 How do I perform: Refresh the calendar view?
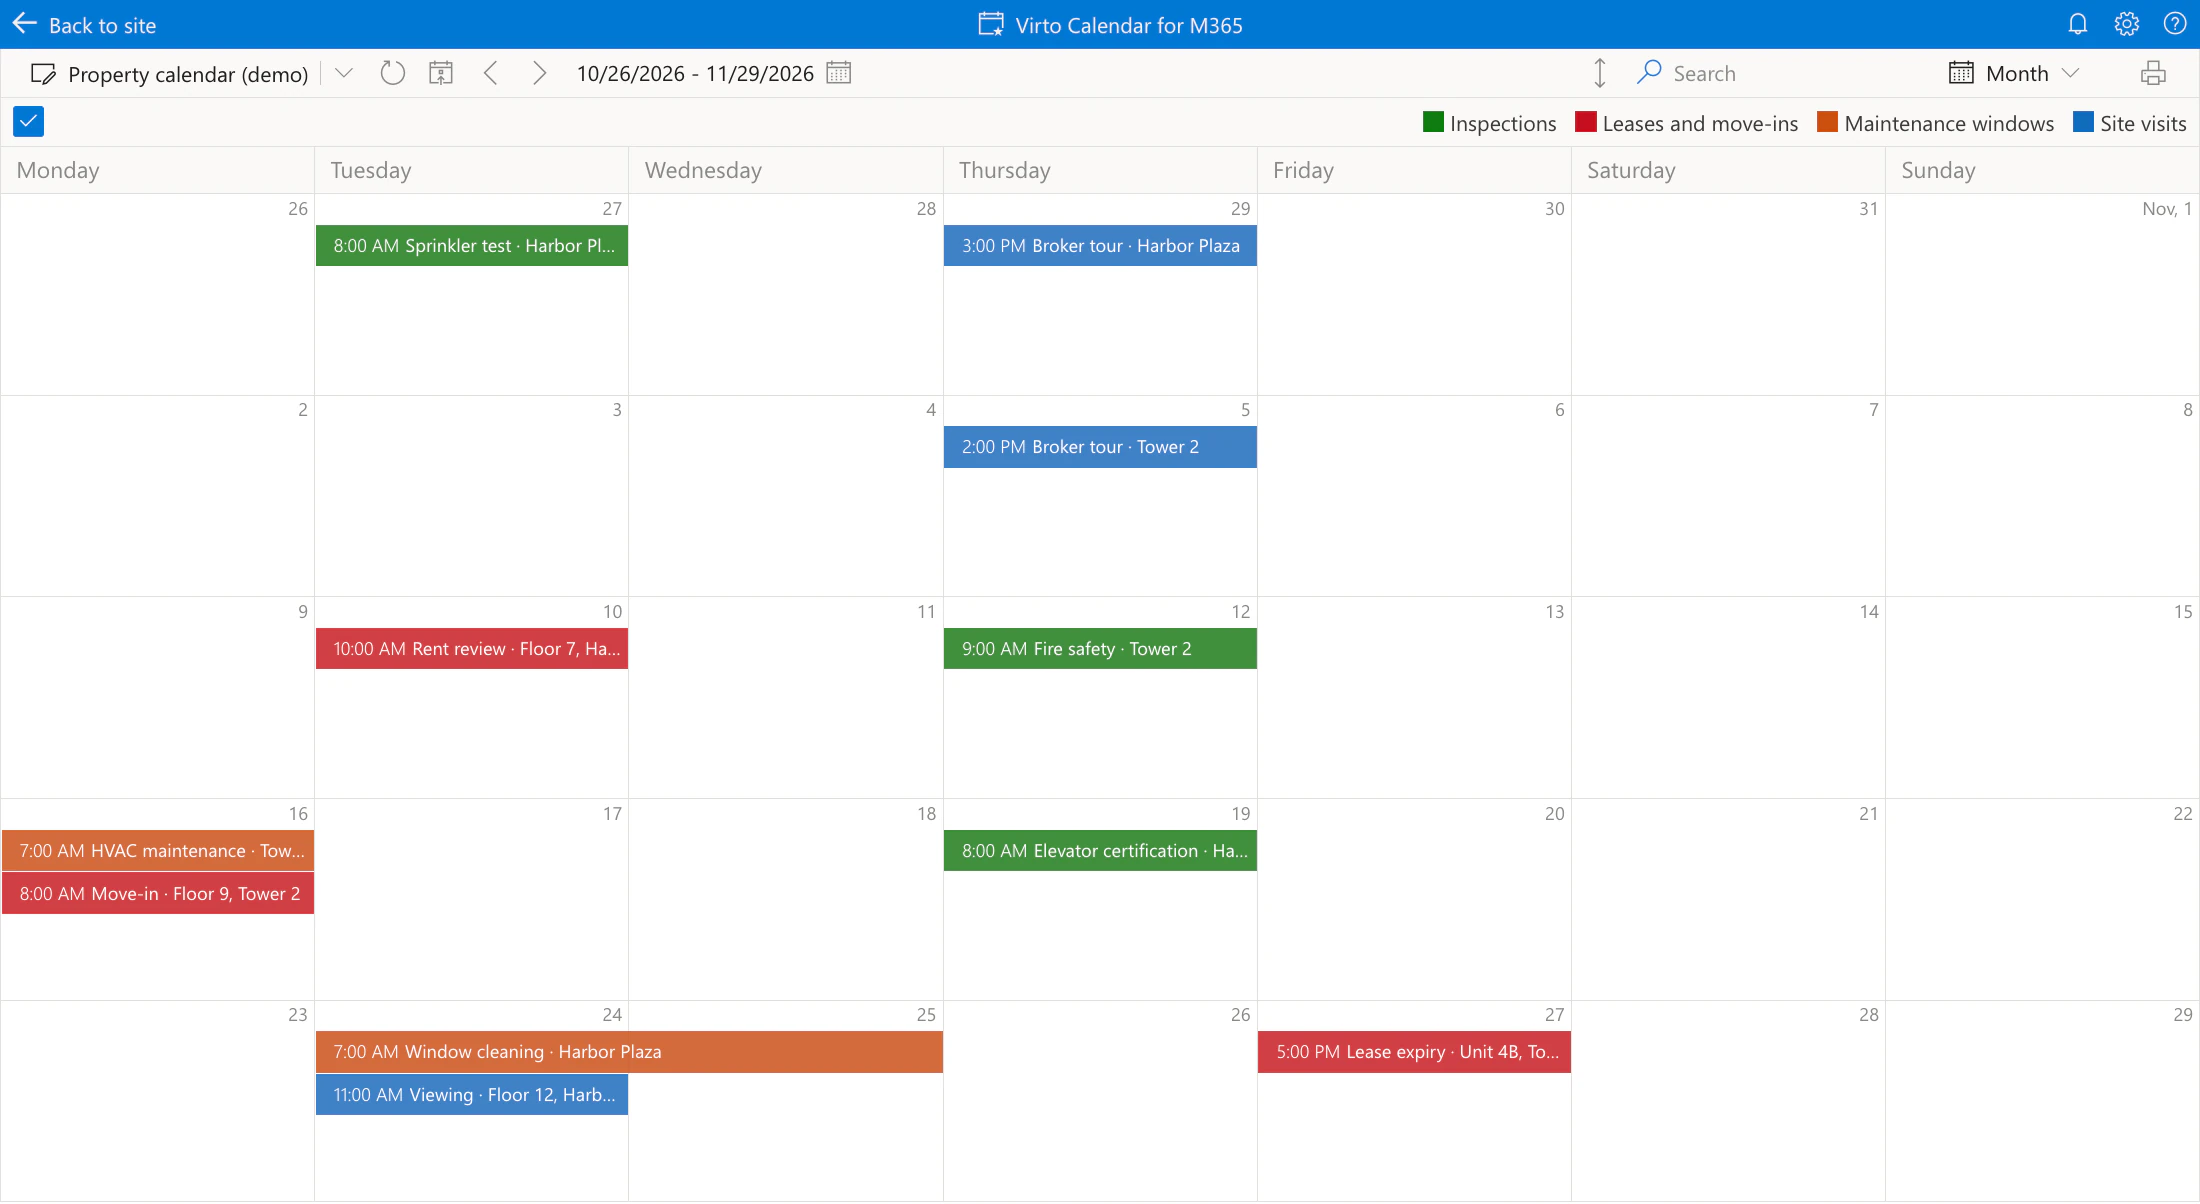click(x=393, y=73)
